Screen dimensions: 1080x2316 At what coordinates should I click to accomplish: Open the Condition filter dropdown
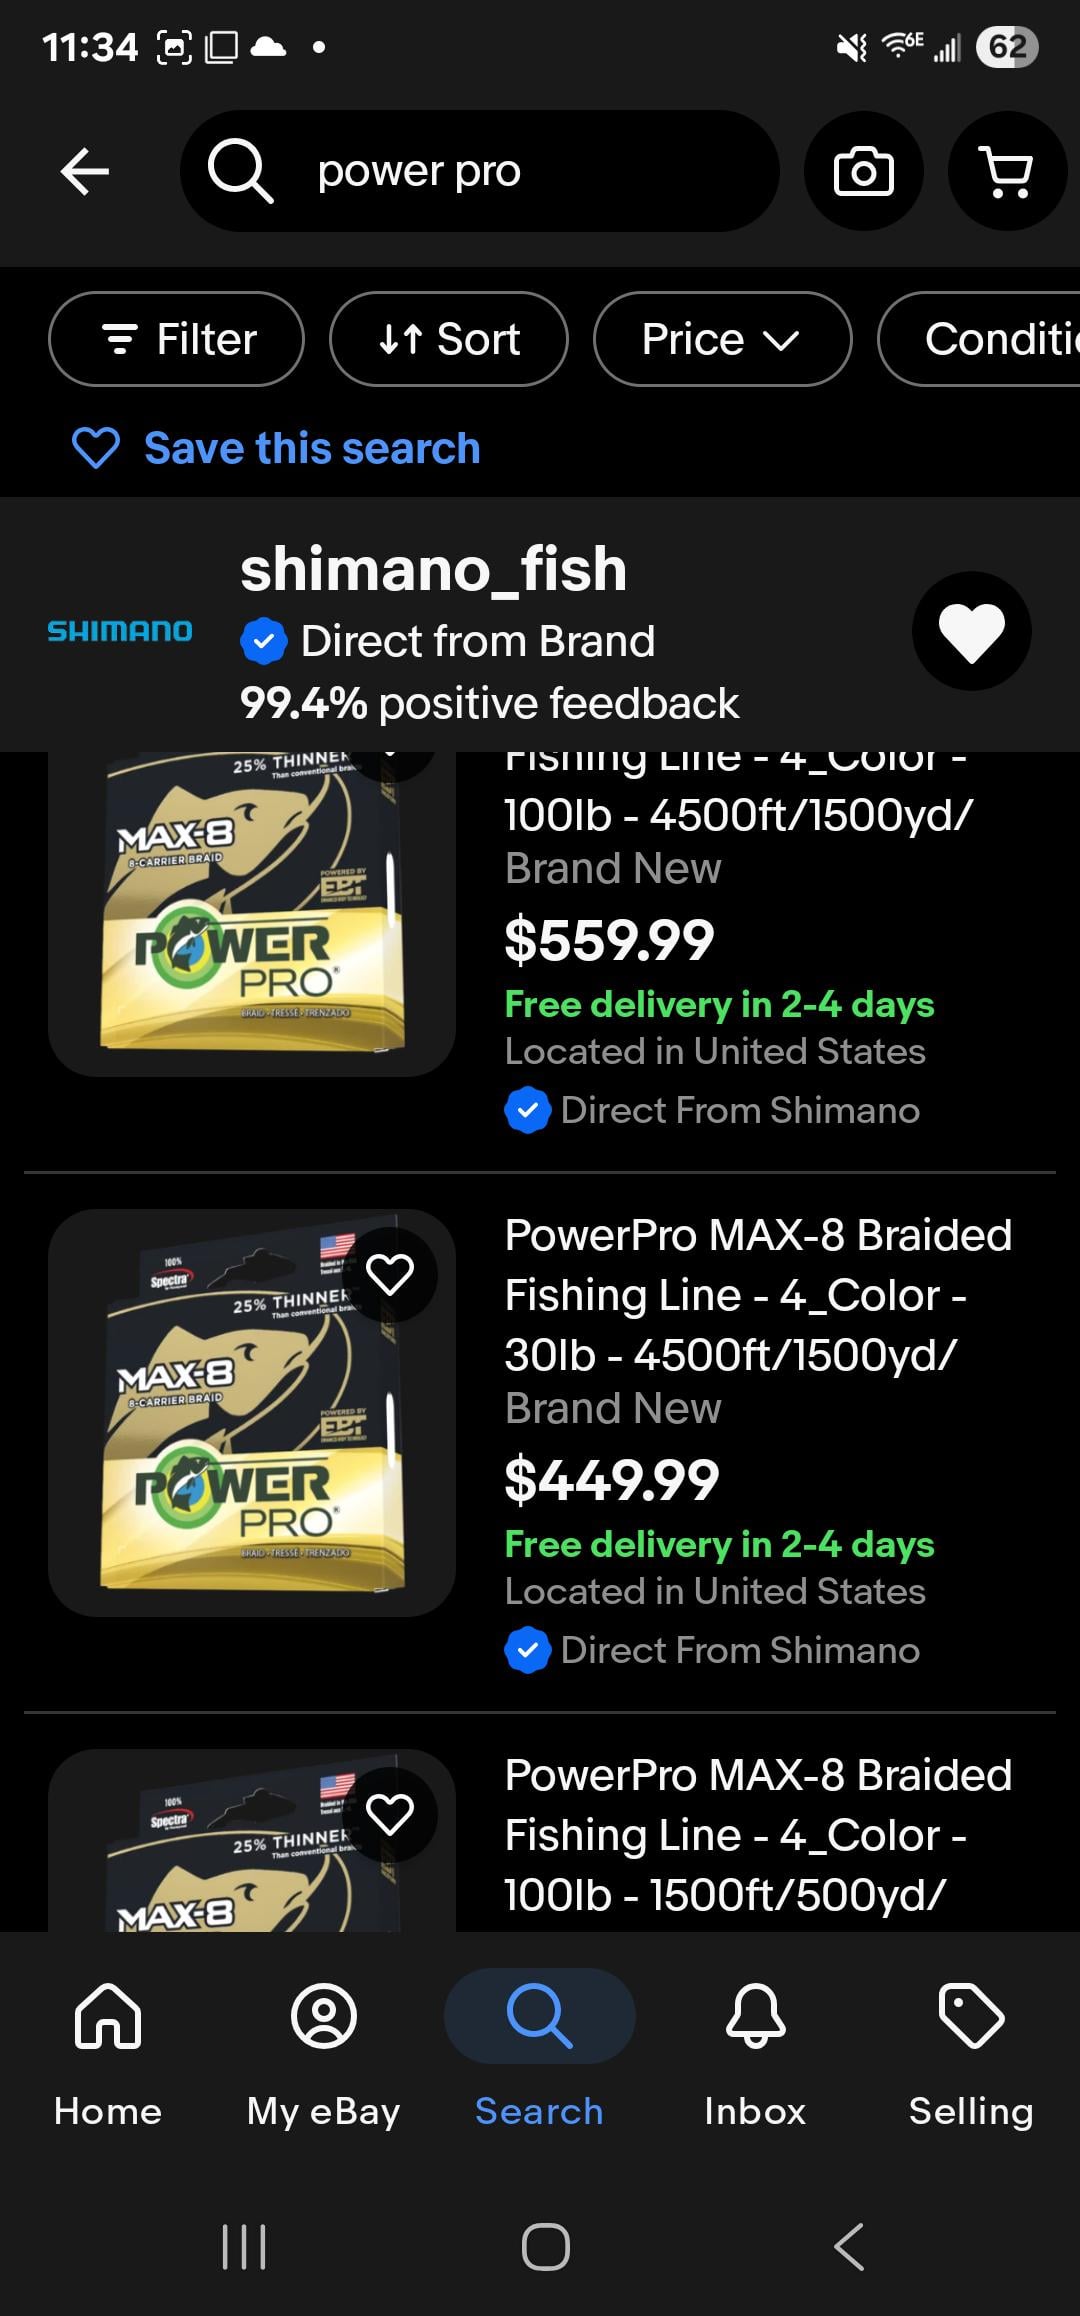[x=990, y=339]
